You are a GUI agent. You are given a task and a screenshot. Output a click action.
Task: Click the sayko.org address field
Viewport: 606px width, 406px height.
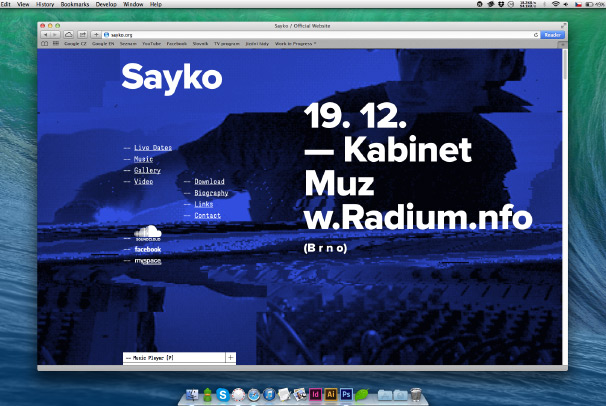300,34
